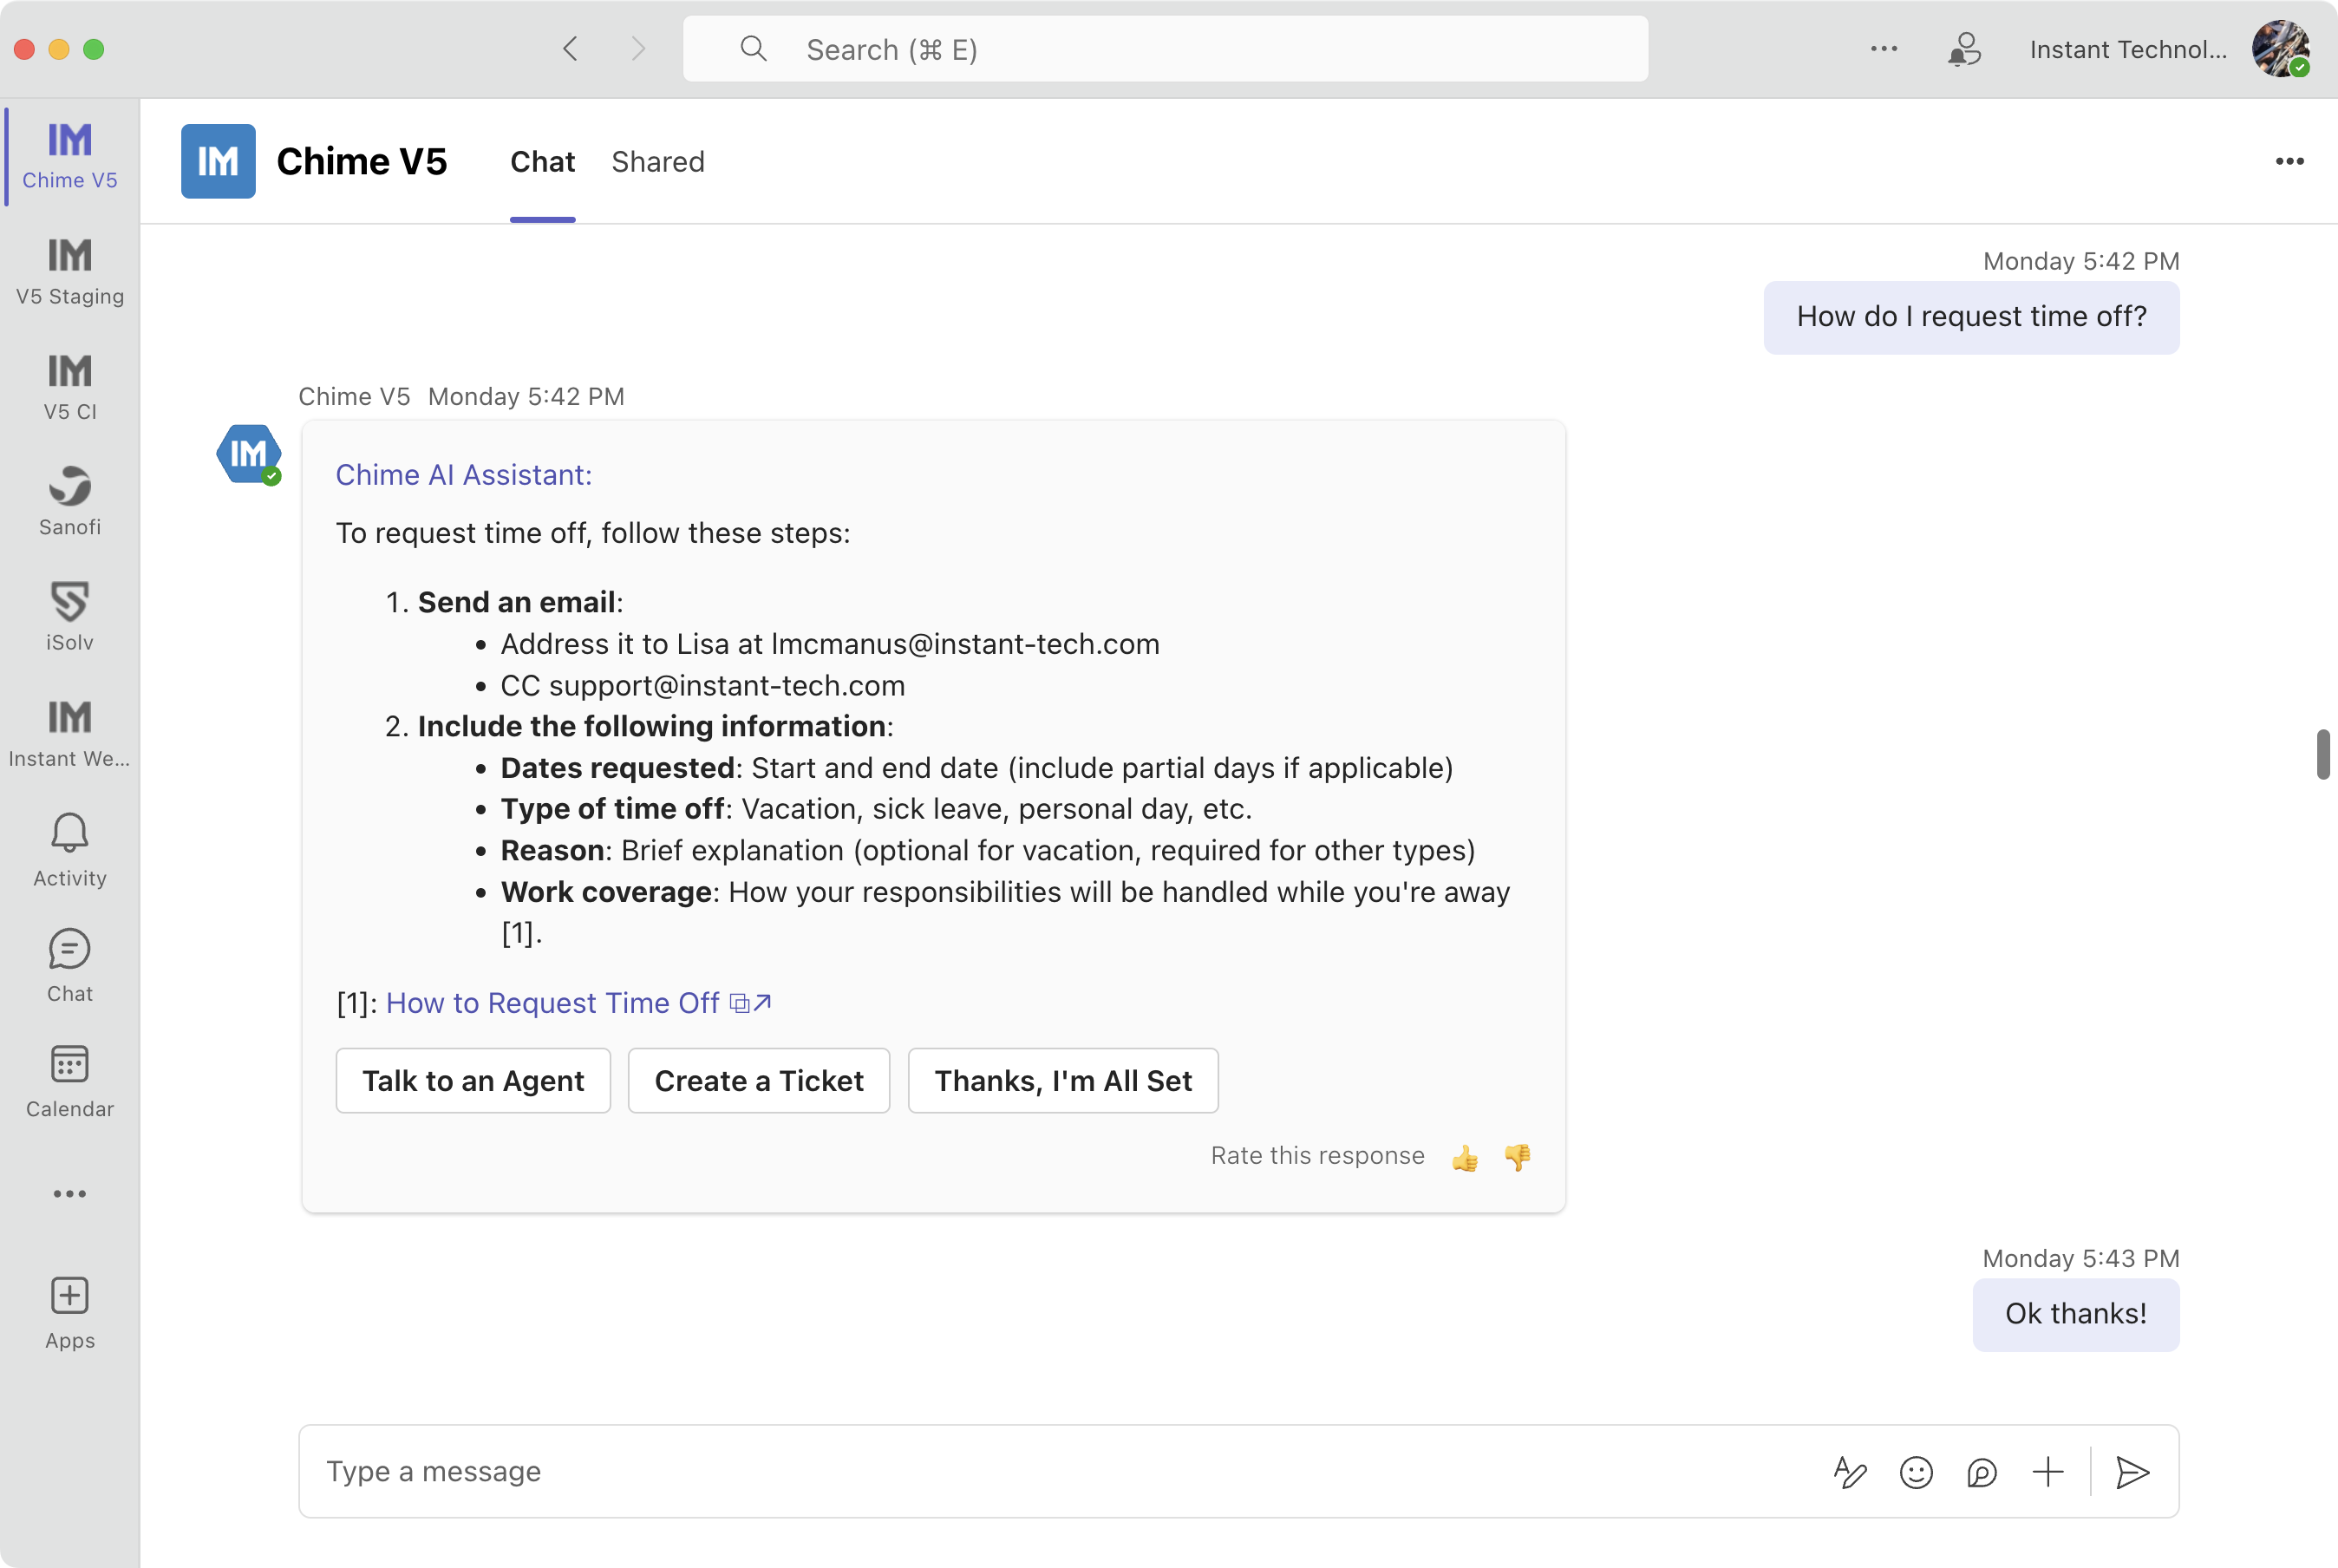Open V5 CI app in sidebar

click(x=70, y=387)
